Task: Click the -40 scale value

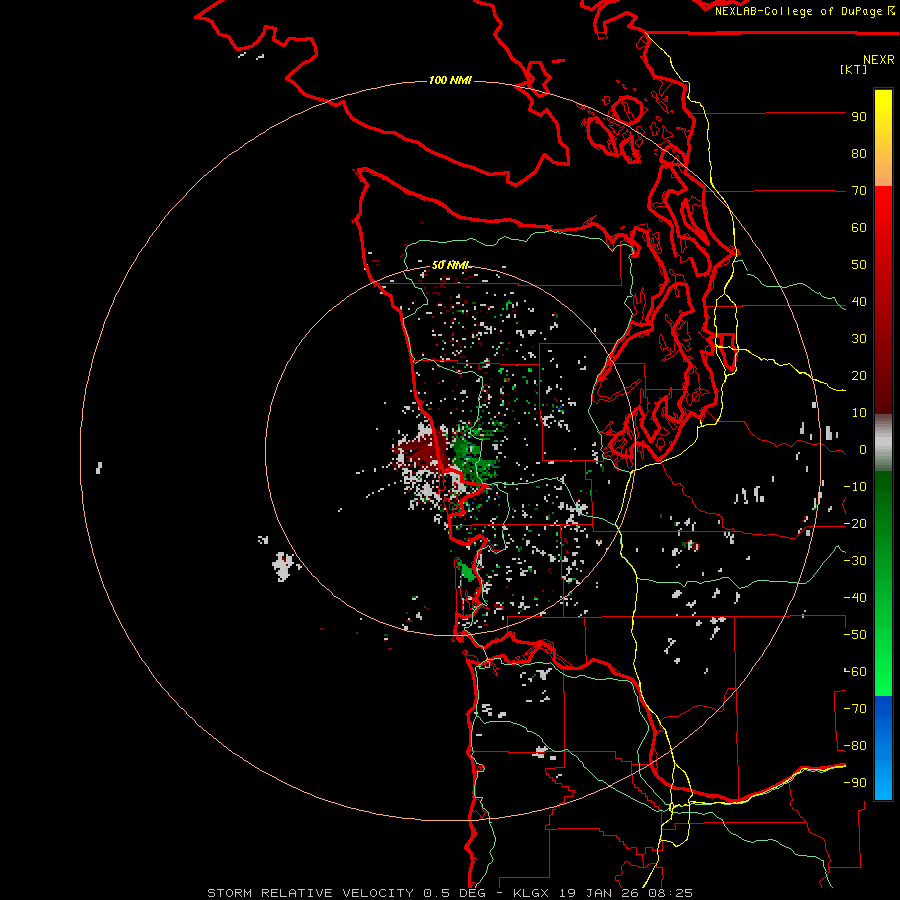Action: coord(855,598)
